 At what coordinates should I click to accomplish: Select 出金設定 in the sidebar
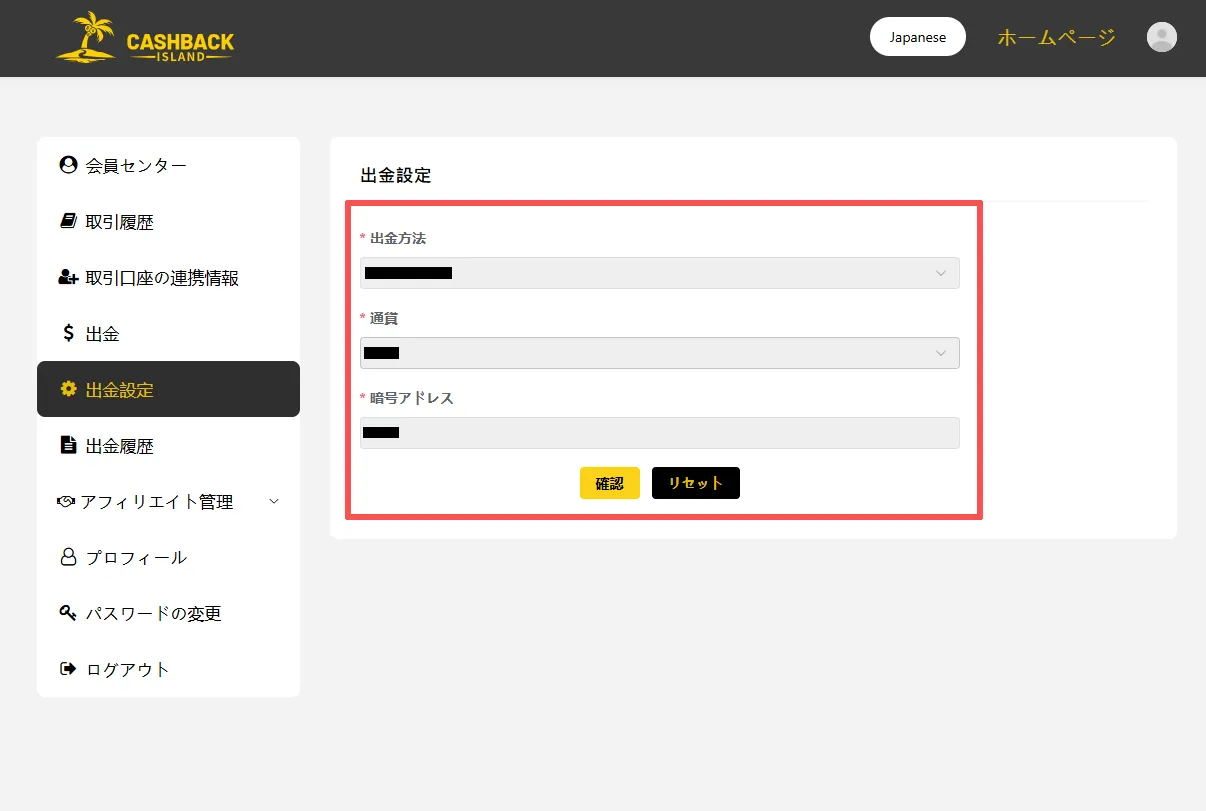tap(168, 389)
